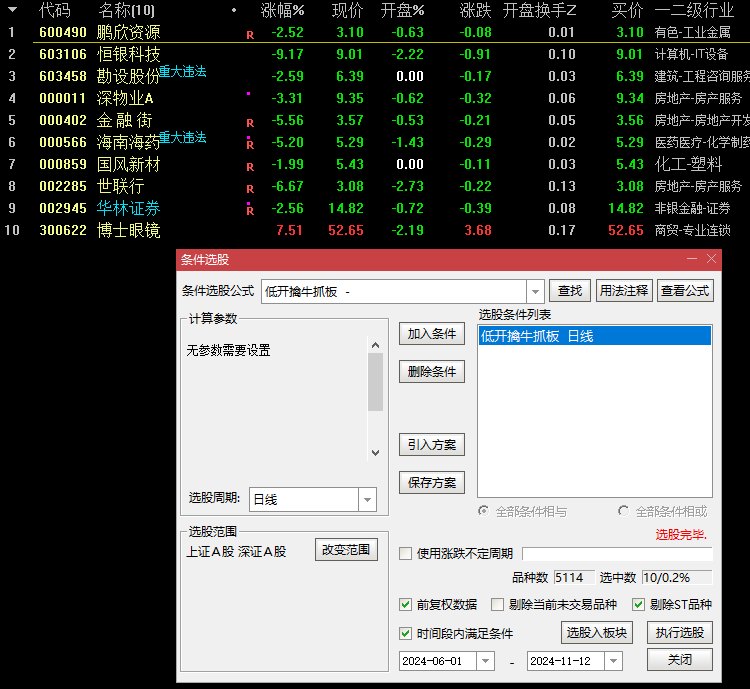Click the start date field 2024-06-01

coord(437,661)
